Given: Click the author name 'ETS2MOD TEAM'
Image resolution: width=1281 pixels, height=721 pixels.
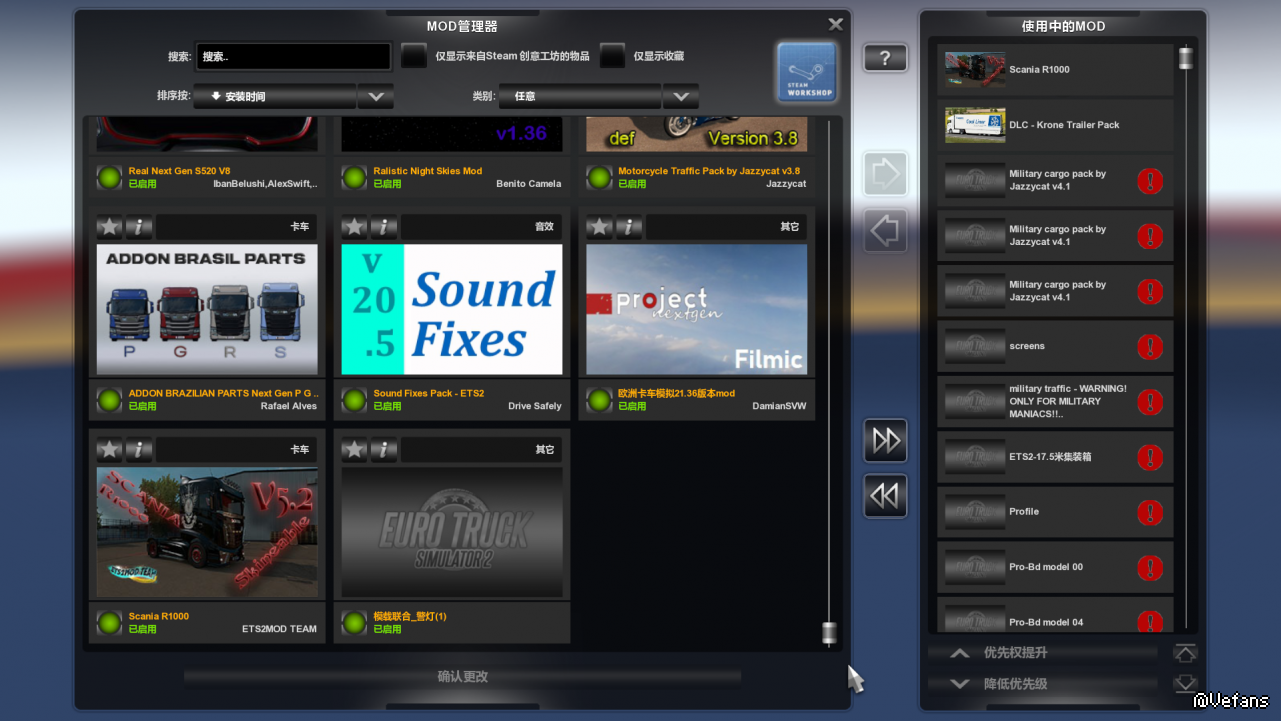Looking at the screenshot, I should pos(280,629).
